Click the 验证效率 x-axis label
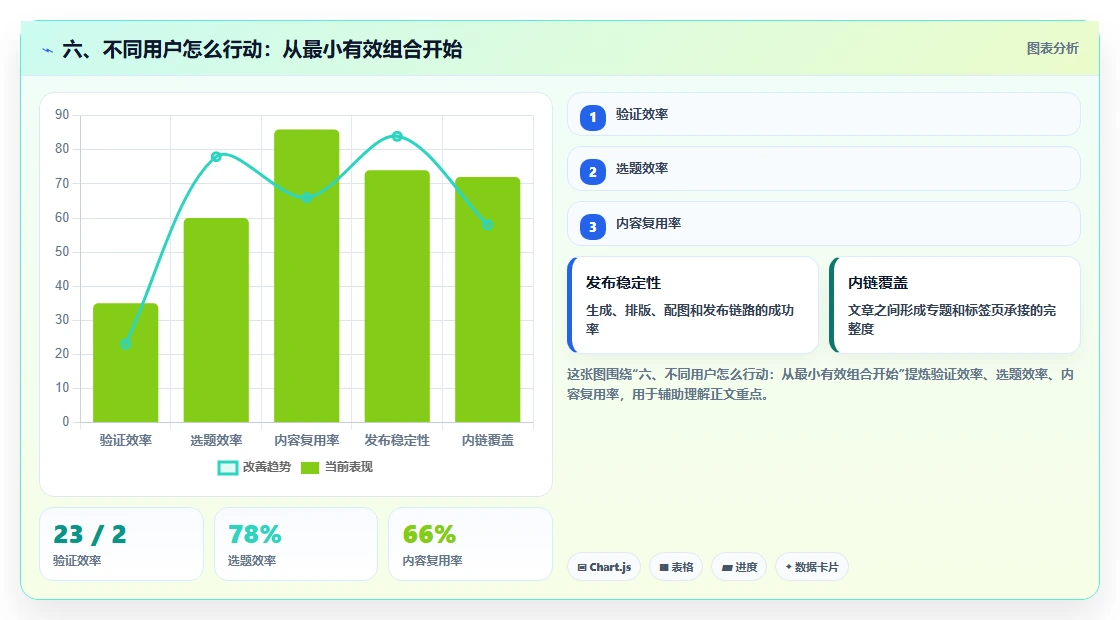Viewport: 1120px width, 620px height. (x=126, y=440)
